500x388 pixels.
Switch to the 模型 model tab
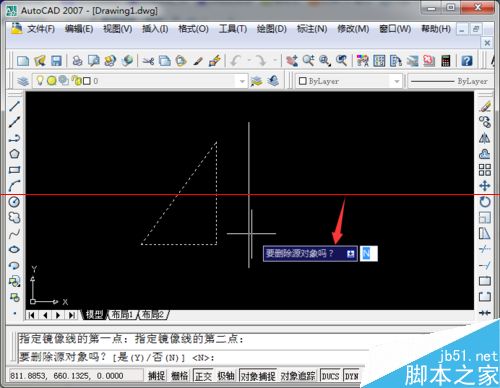click(95, 314)
